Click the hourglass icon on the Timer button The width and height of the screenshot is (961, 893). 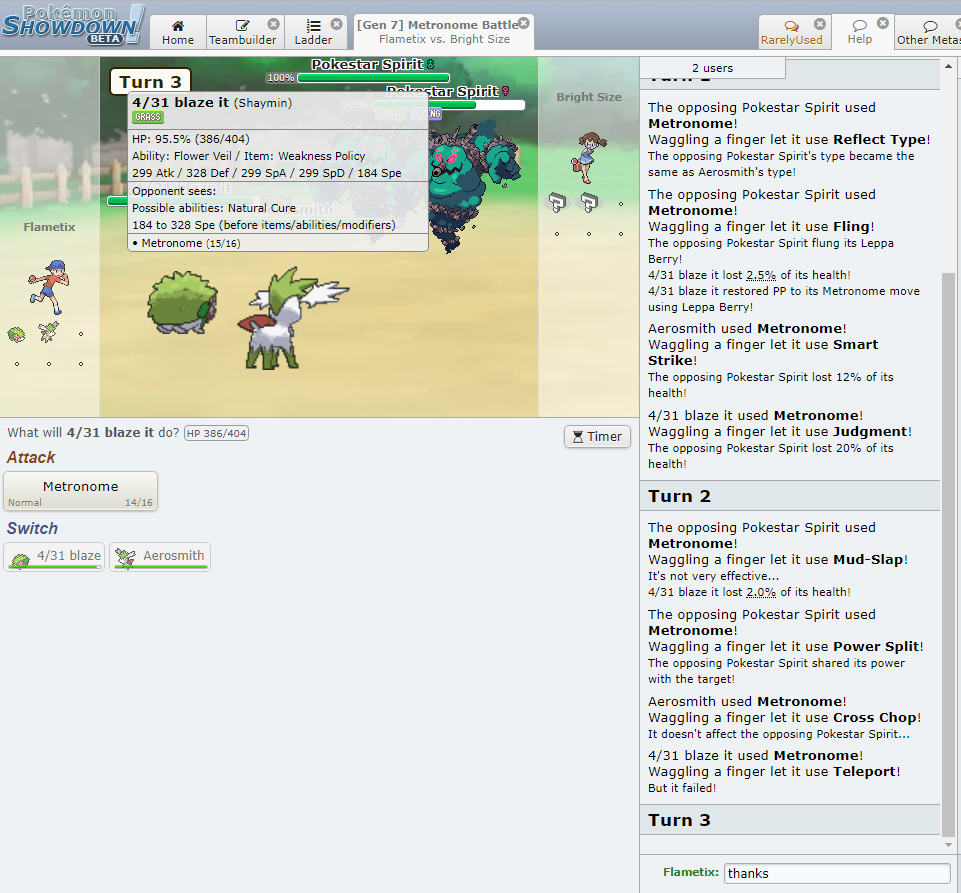click(577, 436)
